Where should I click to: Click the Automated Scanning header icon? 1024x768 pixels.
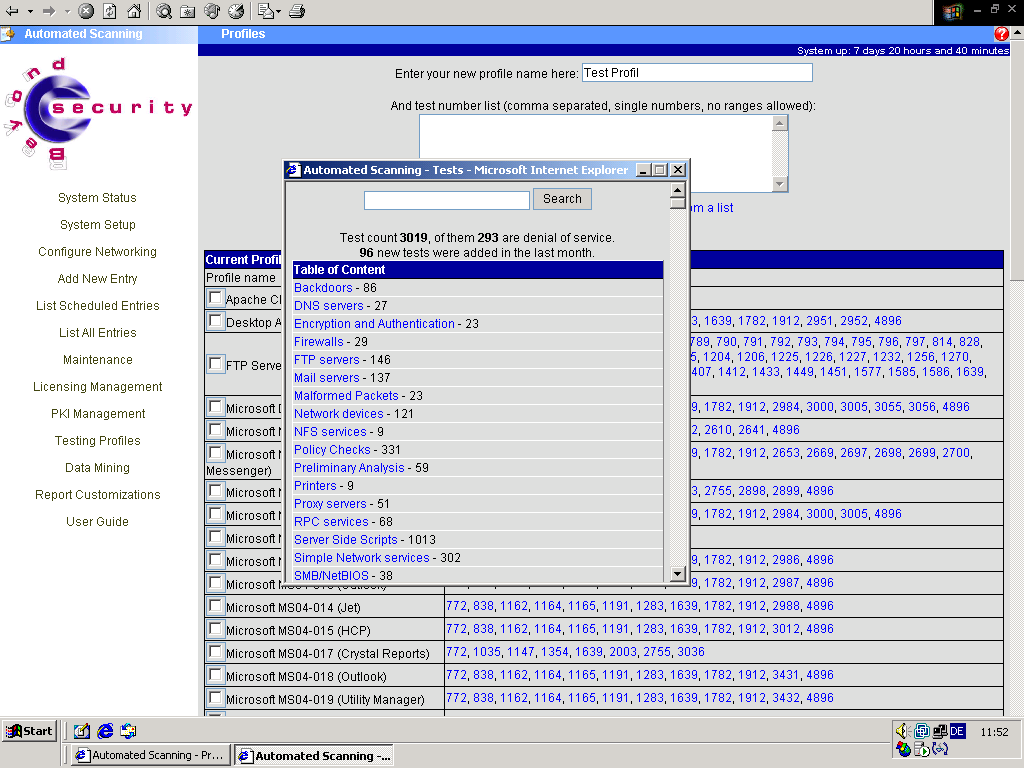(x=8, y=34)
